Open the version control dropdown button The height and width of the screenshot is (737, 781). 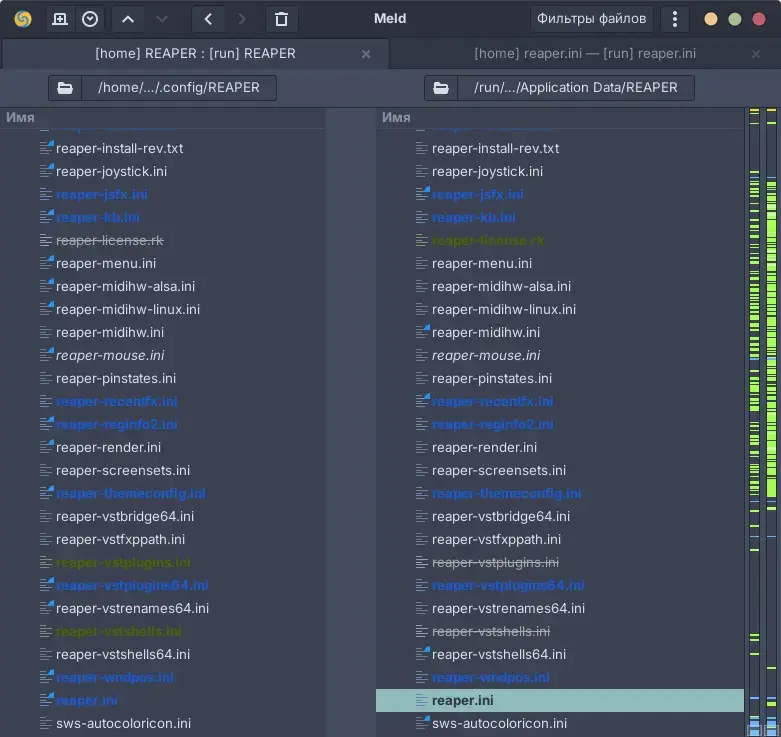tap(90, 19)
